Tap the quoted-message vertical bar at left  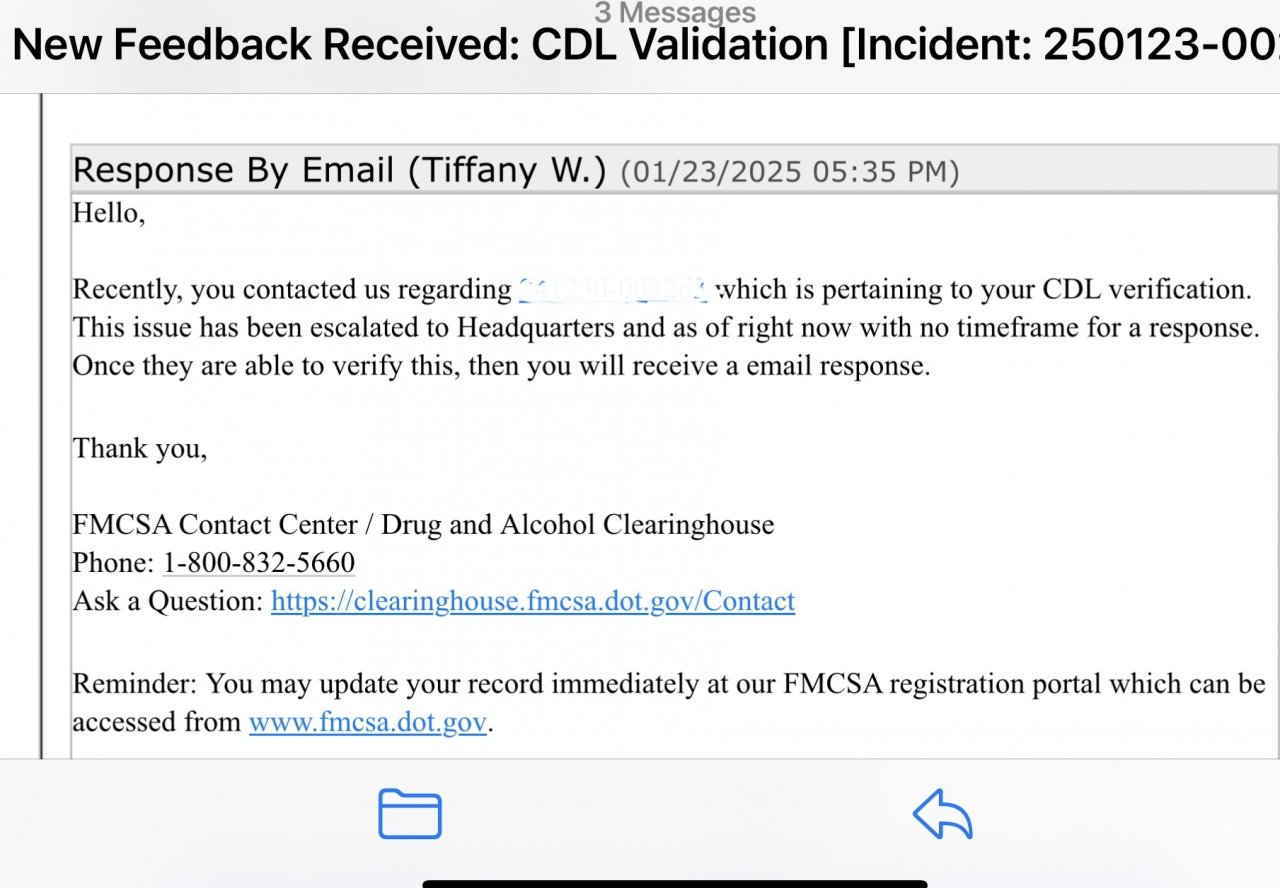coord(41,425)
